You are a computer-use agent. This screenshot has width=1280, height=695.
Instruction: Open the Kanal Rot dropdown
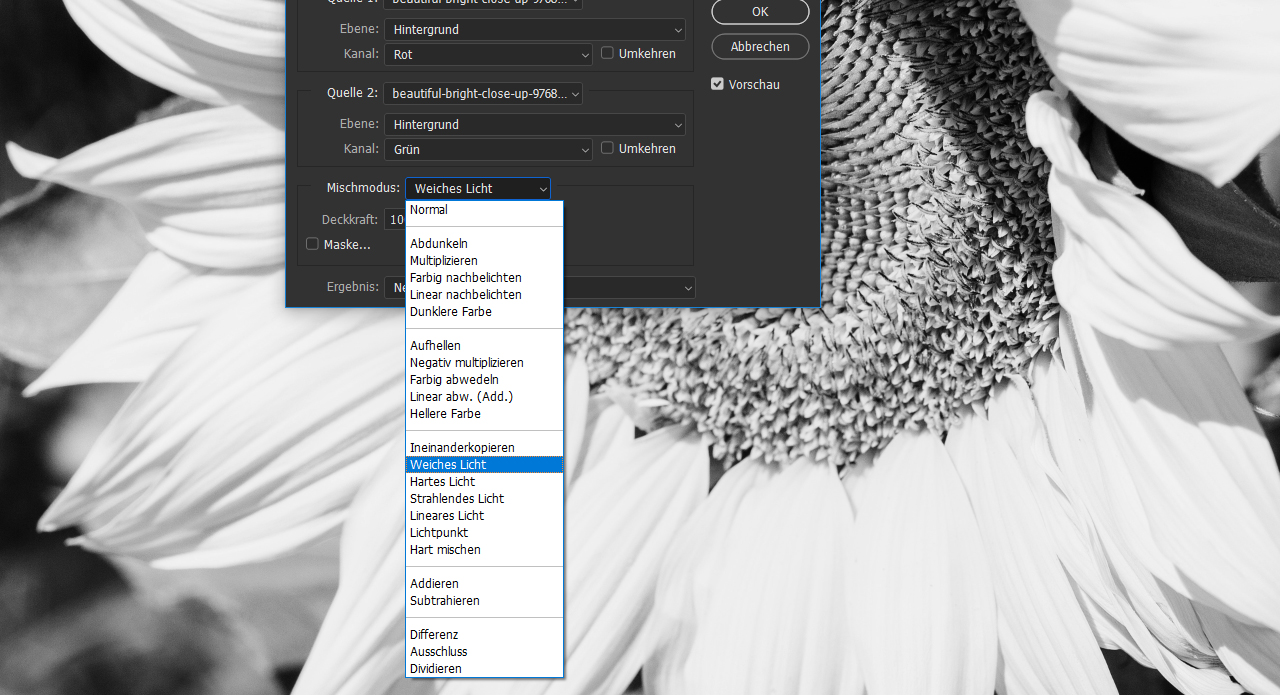click(488, 54)
